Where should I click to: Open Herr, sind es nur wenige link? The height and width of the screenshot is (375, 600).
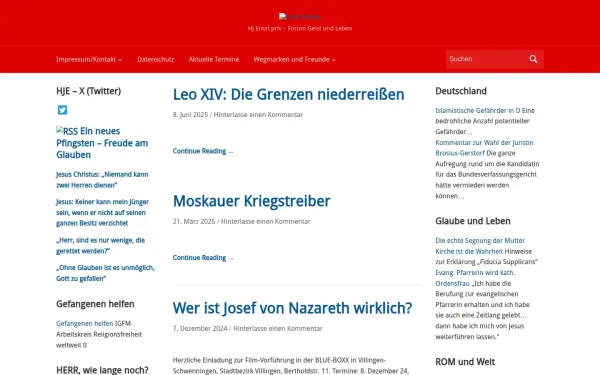tap(100, 246)
